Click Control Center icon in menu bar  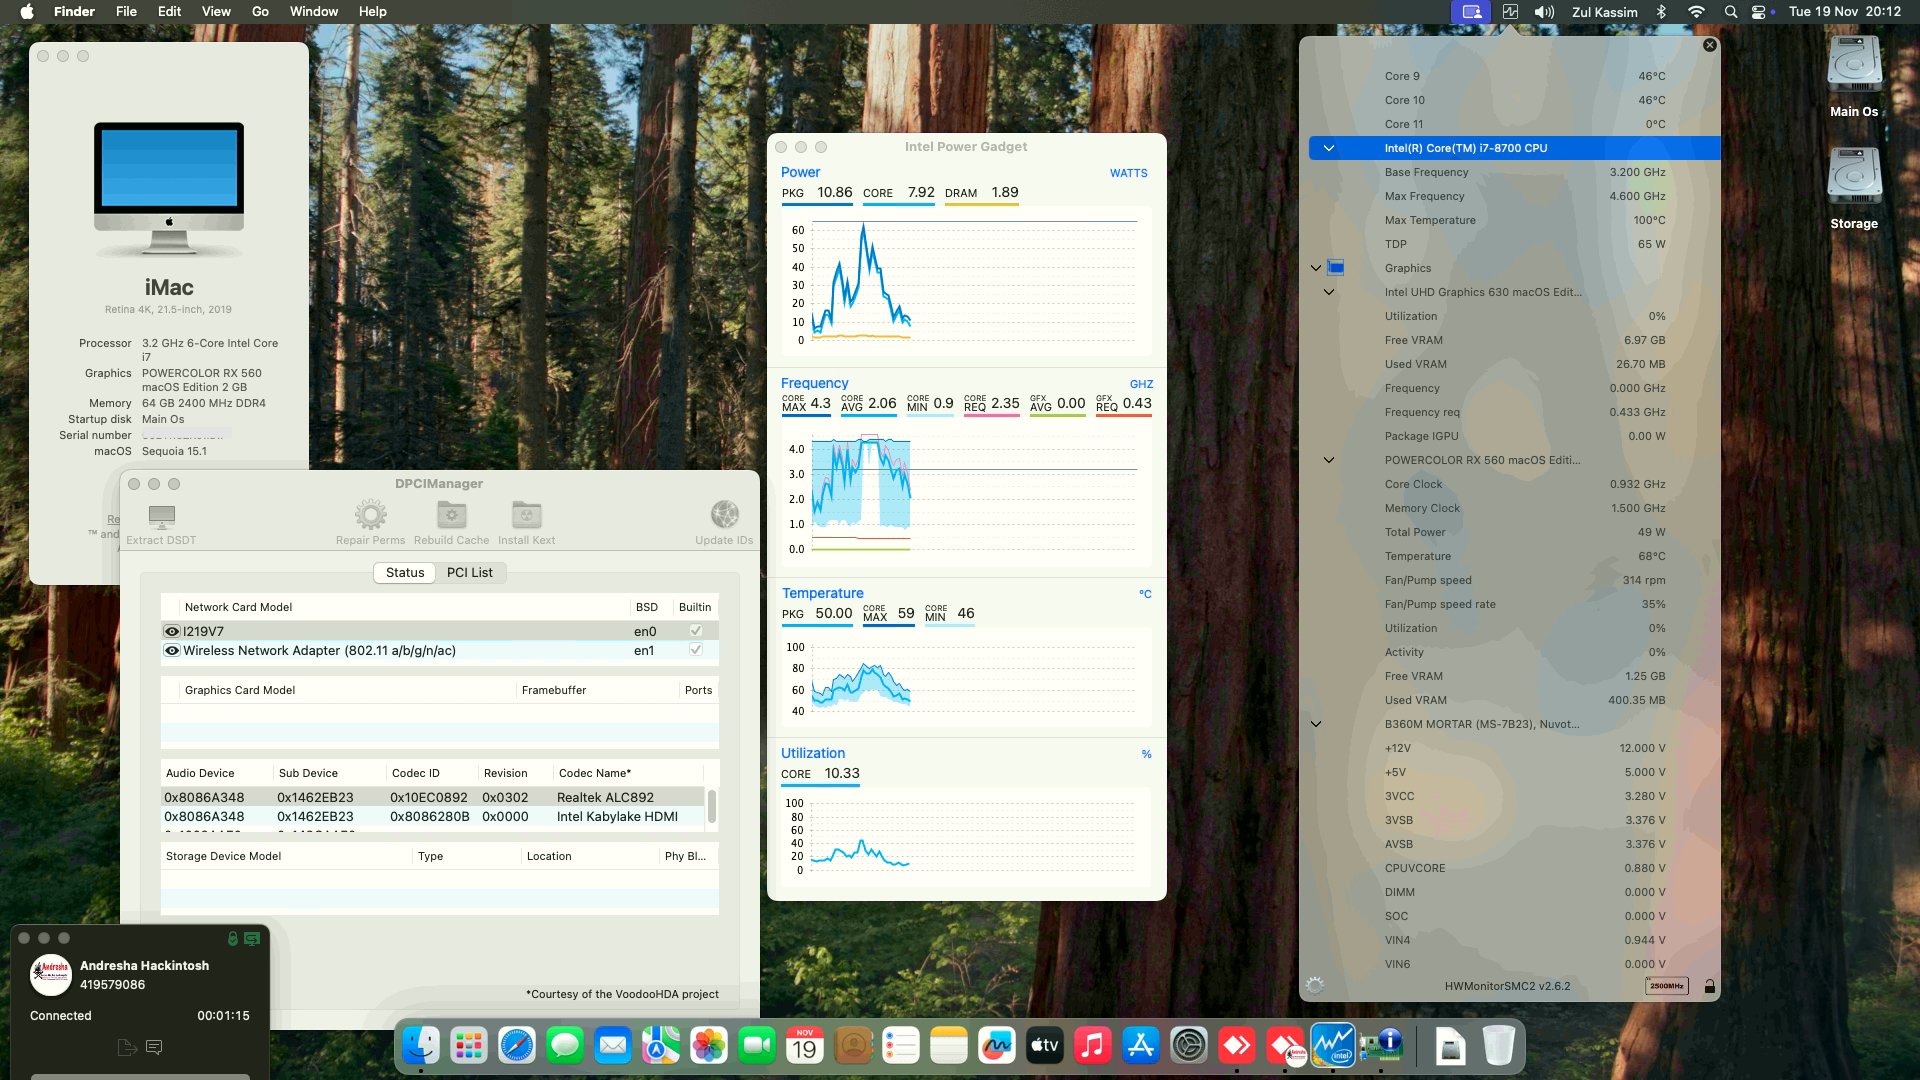pos(1759,12)
